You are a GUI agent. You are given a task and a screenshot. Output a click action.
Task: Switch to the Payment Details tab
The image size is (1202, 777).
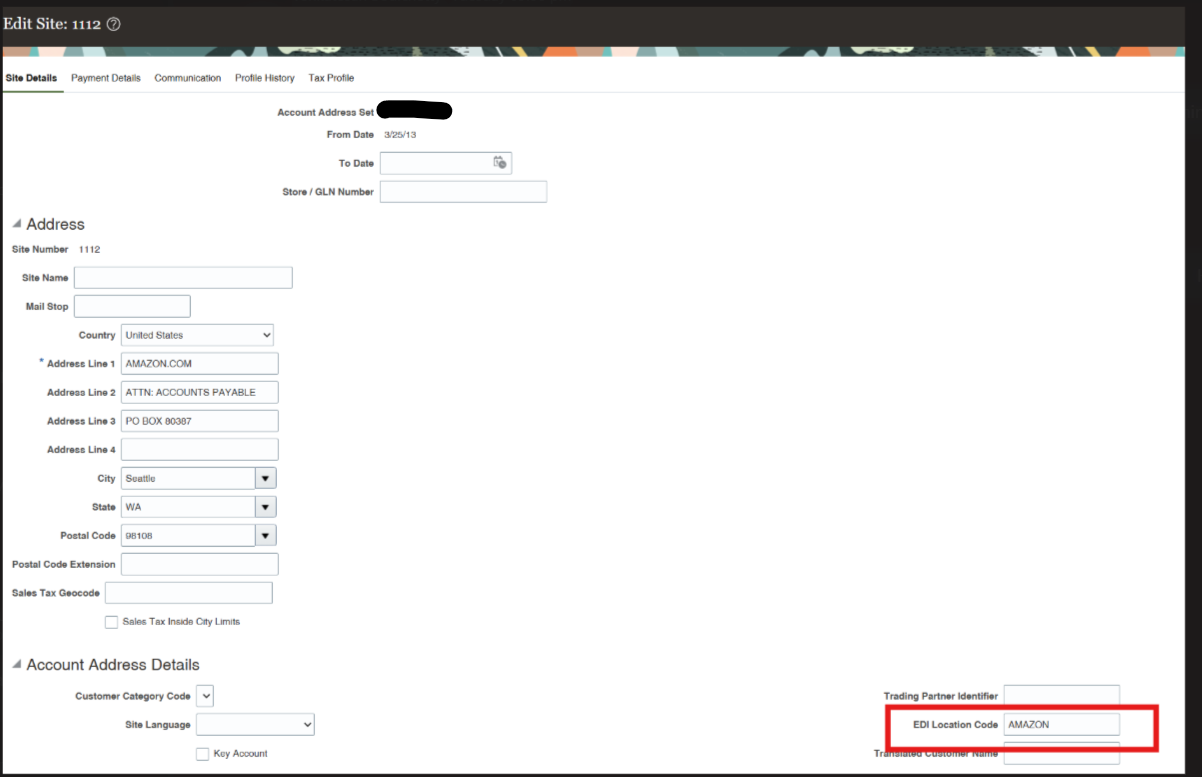click(x=105, y=77)
